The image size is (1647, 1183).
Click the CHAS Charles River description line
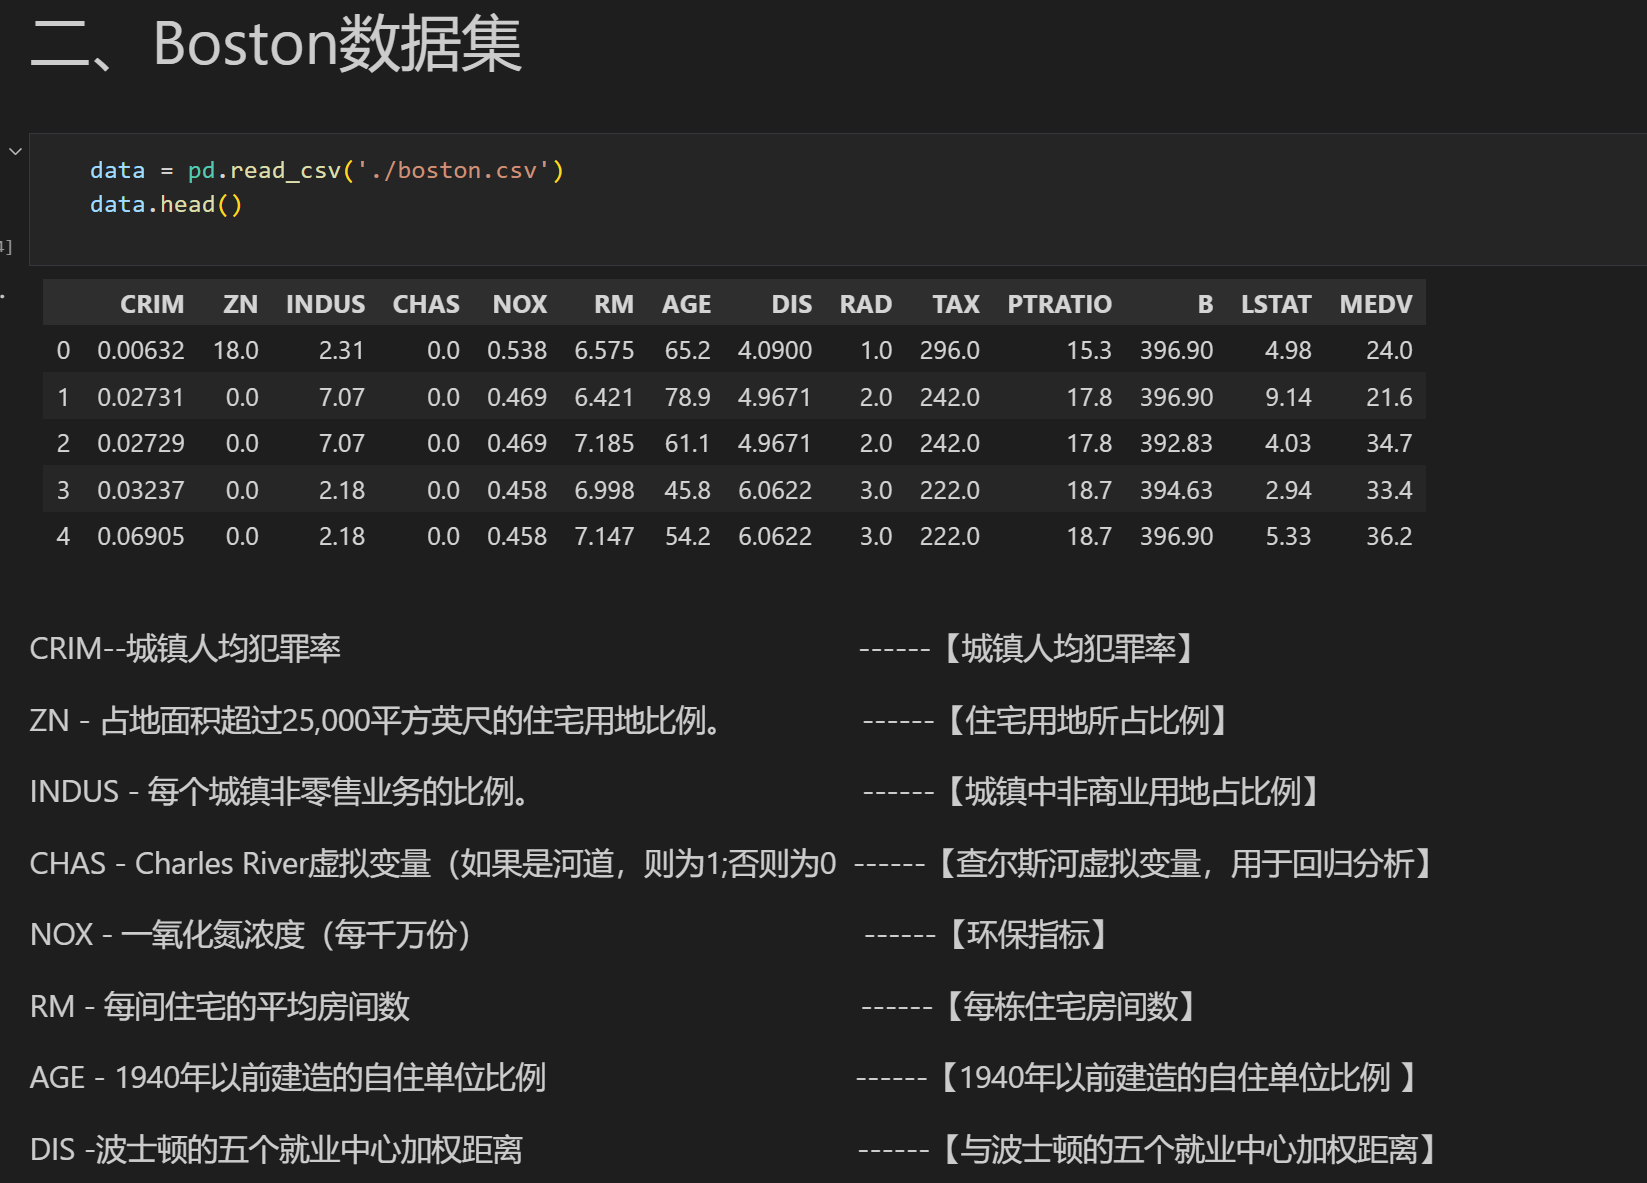pyautogui.click(x=433, y=864)
